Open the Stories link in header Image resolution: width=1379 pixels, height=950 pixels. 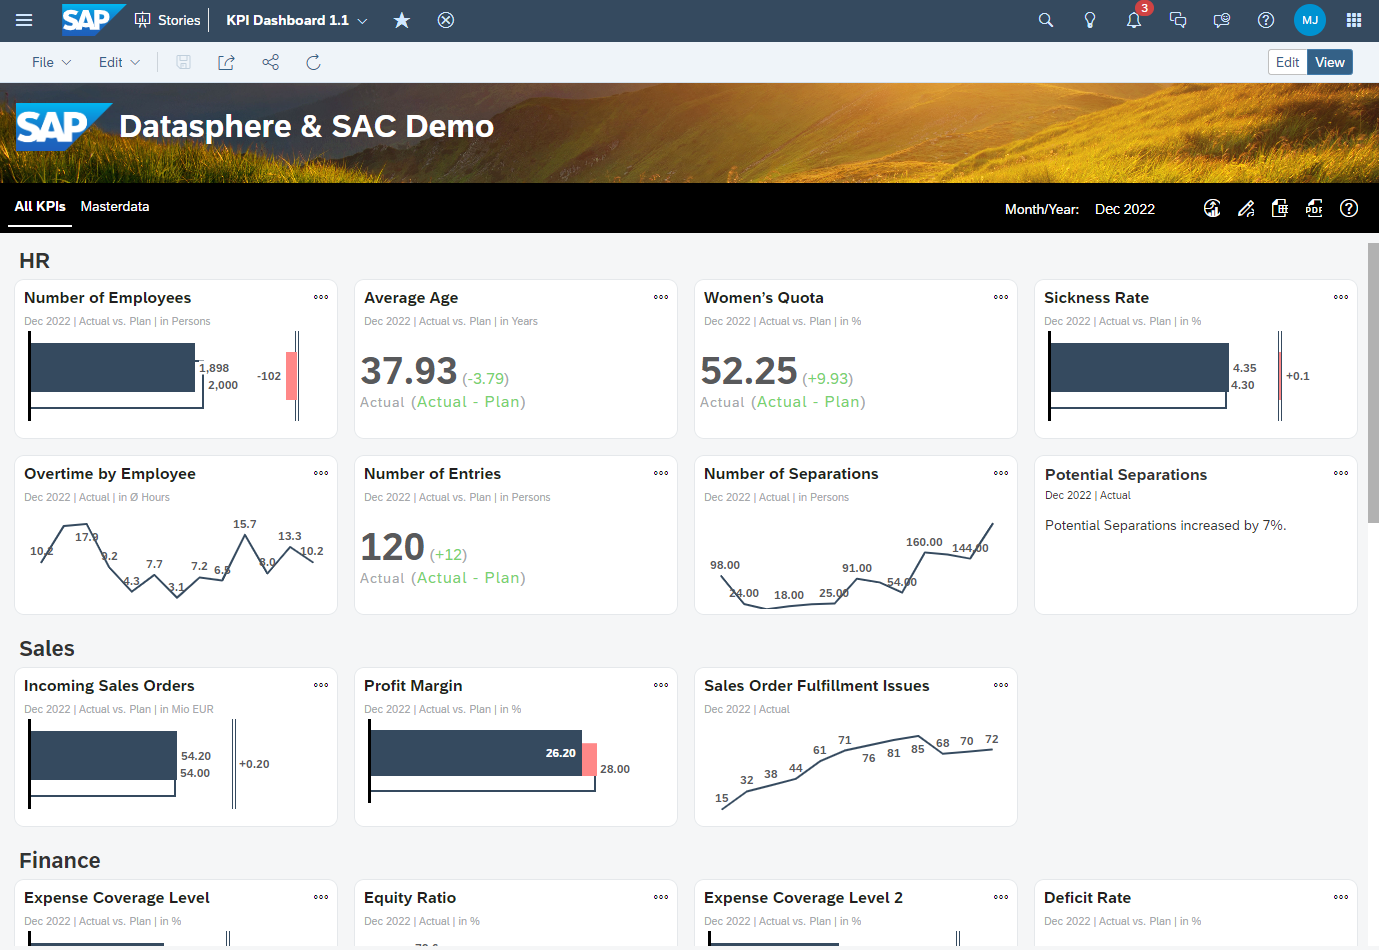[168, 20]
